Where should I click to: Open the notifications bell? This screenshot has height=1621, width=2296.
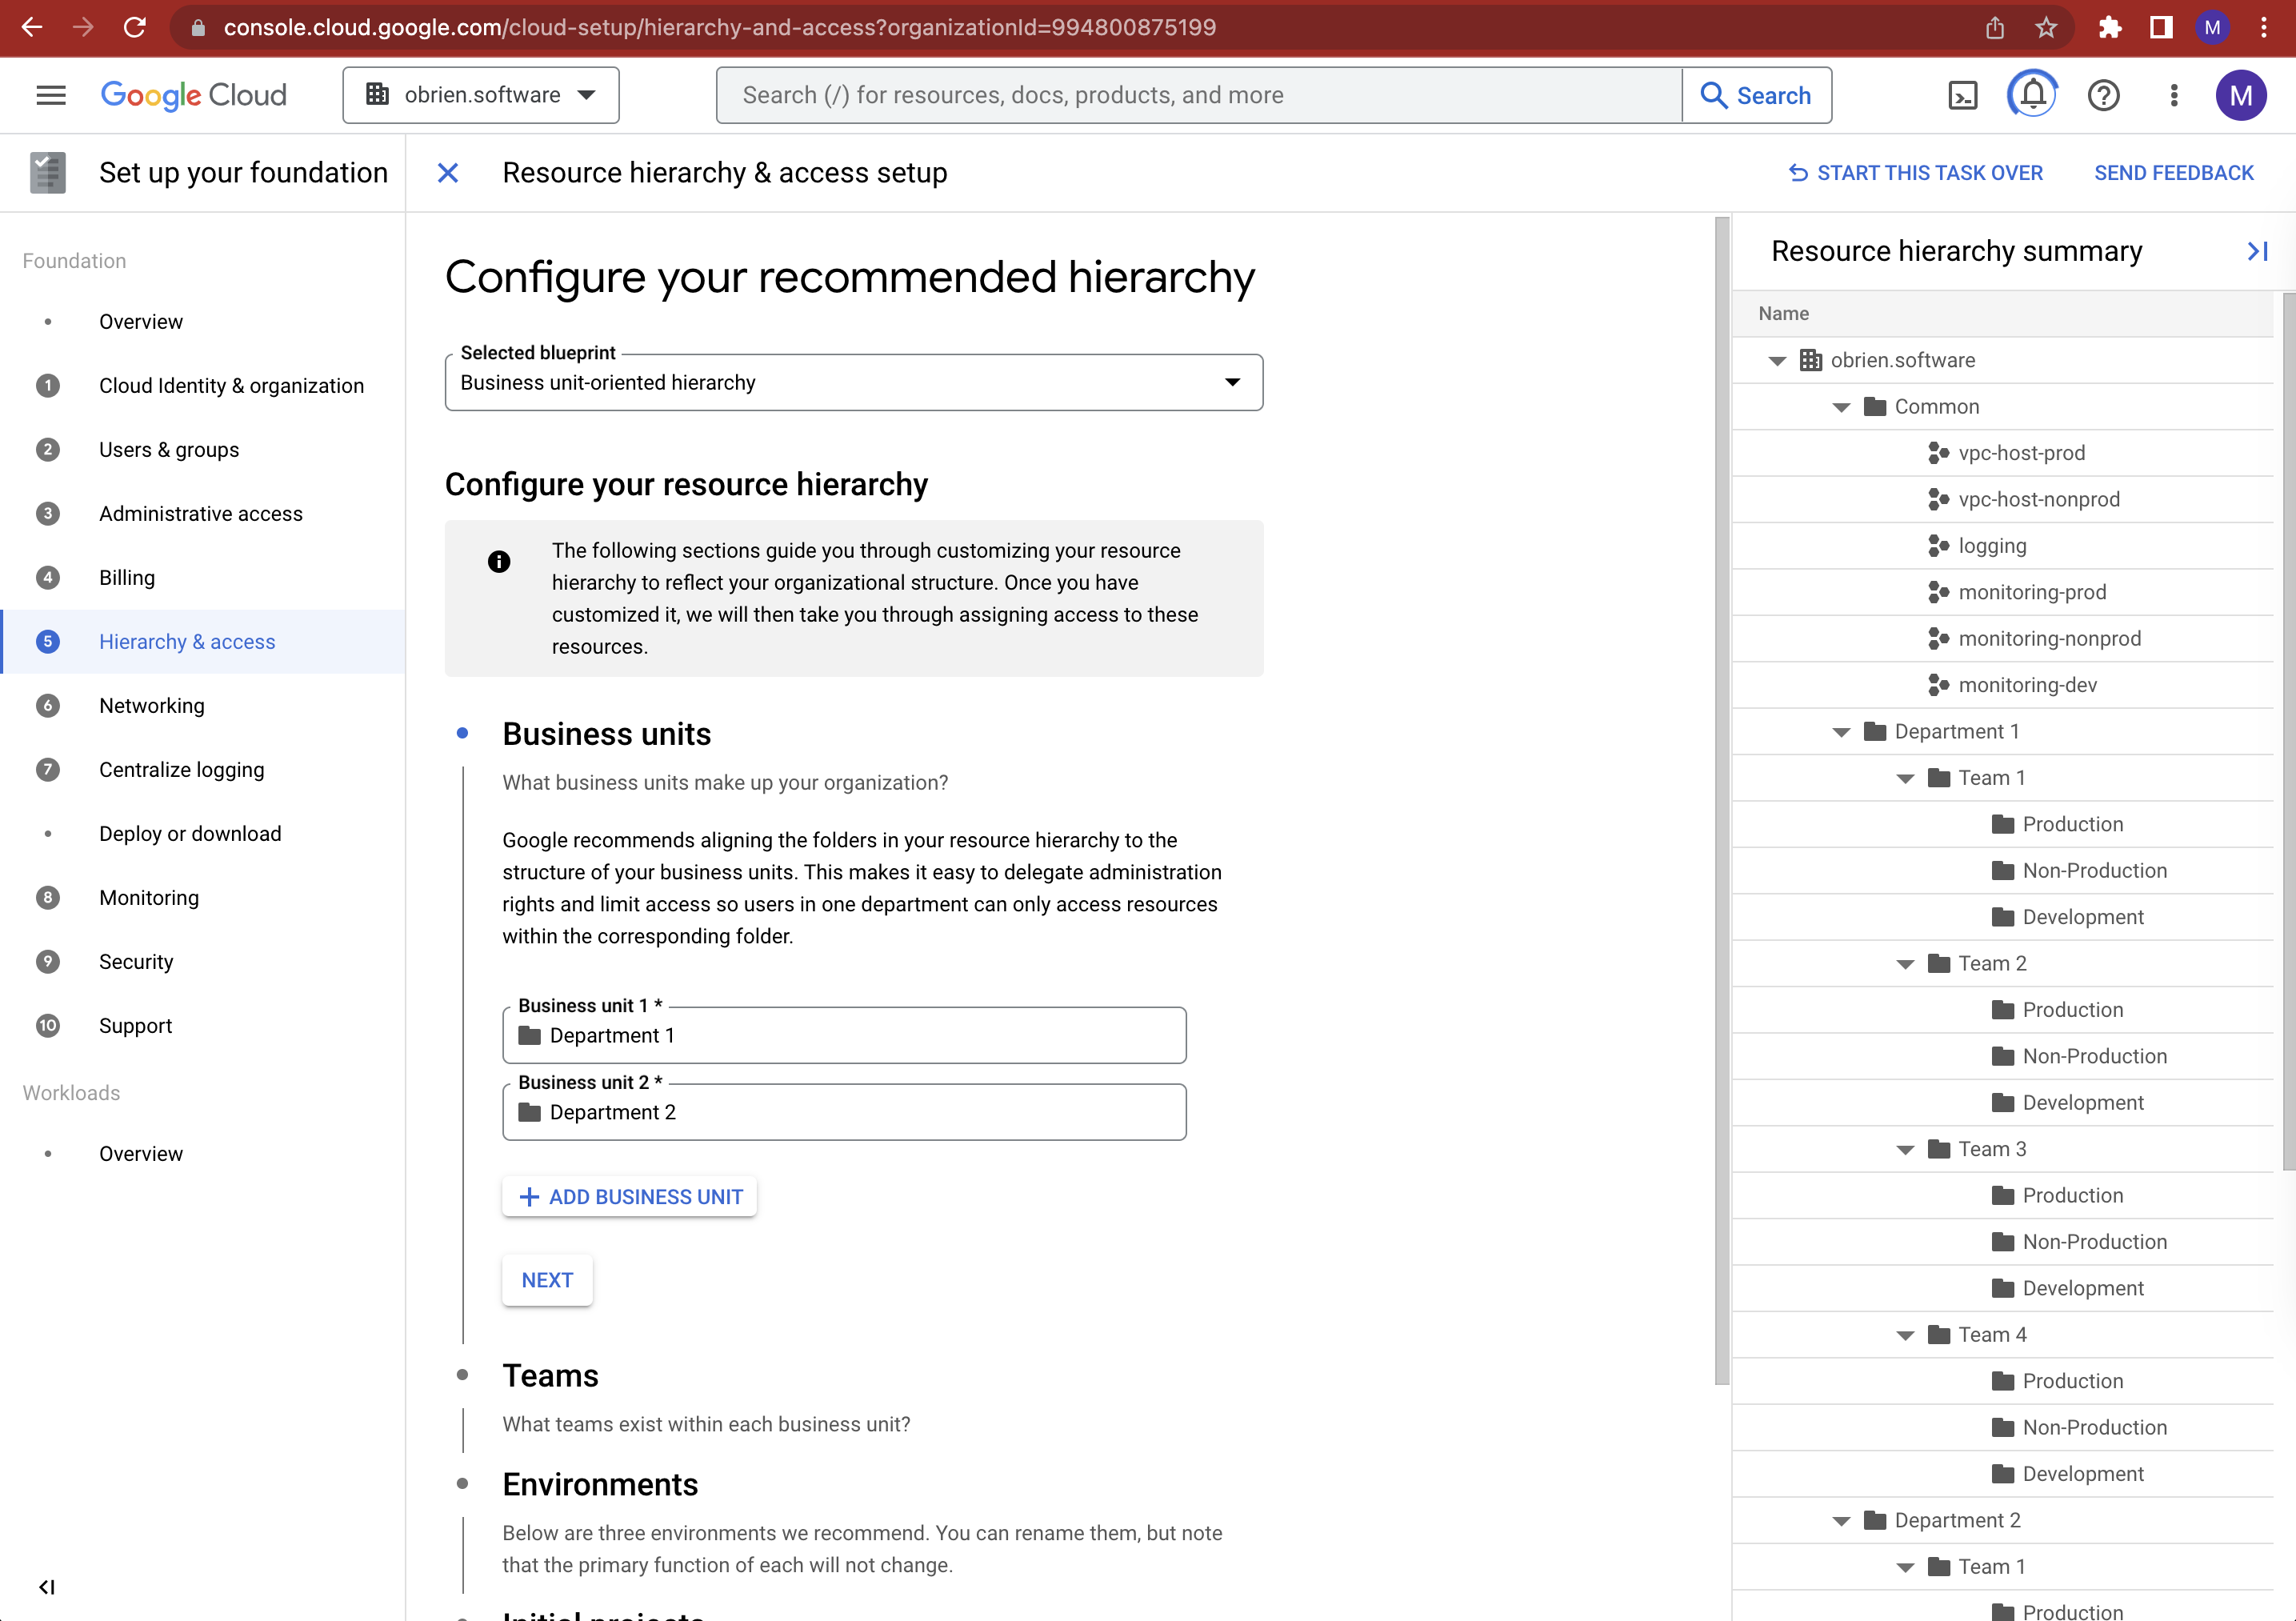[2032, 94]
